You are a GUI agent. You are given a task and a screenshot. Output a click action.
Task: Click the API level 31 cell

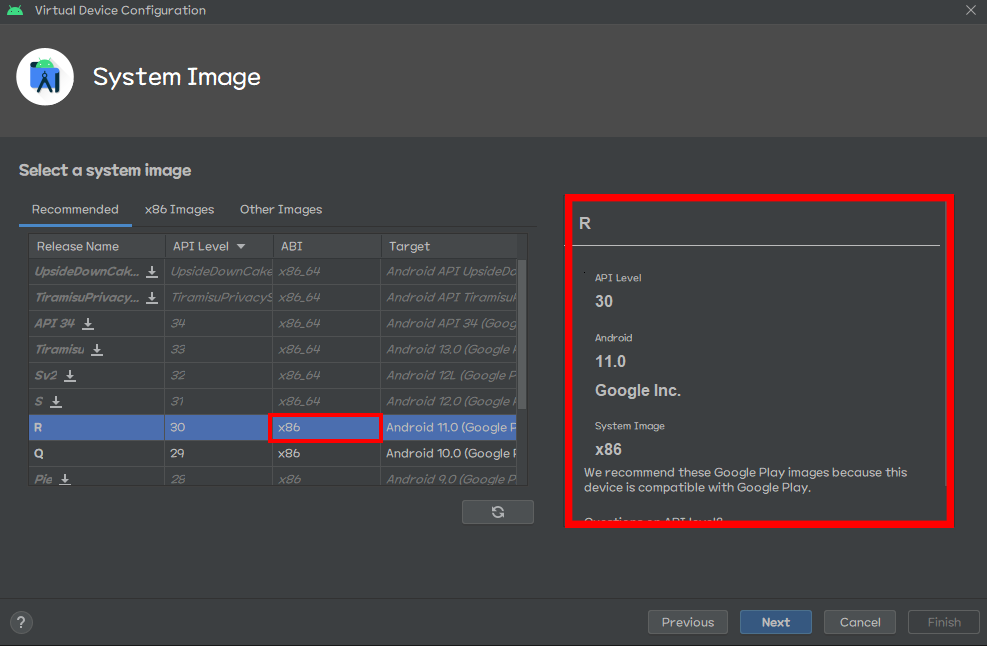218,401
